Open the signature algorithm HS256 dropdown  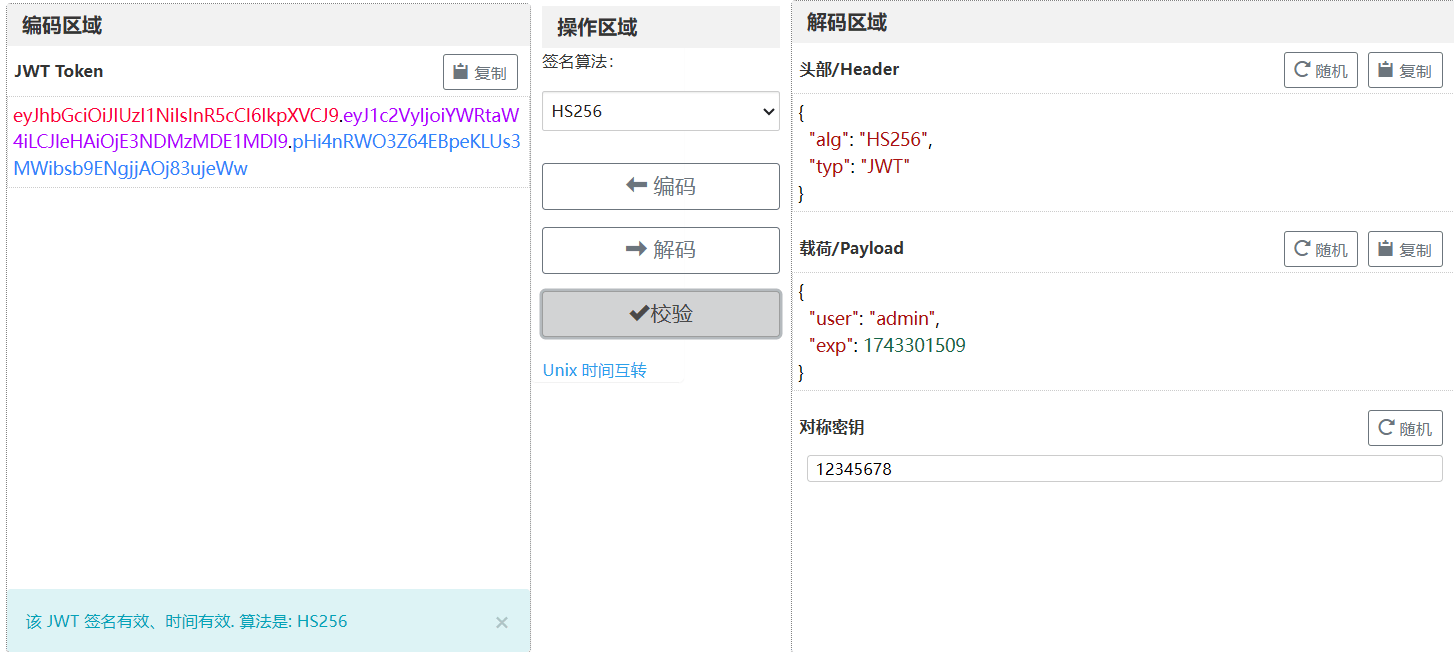coord(660,111)
